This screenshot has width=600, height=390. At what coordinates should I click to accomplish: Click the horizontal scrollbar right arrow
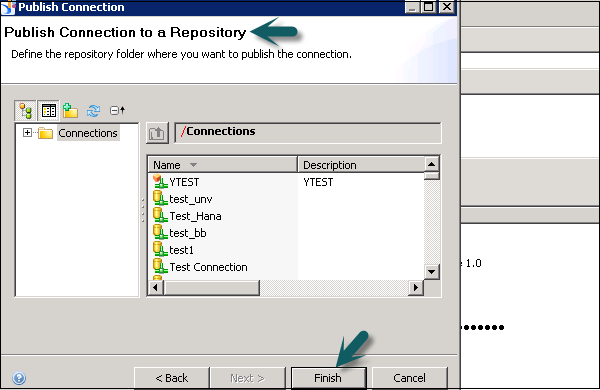pos(416,287)
